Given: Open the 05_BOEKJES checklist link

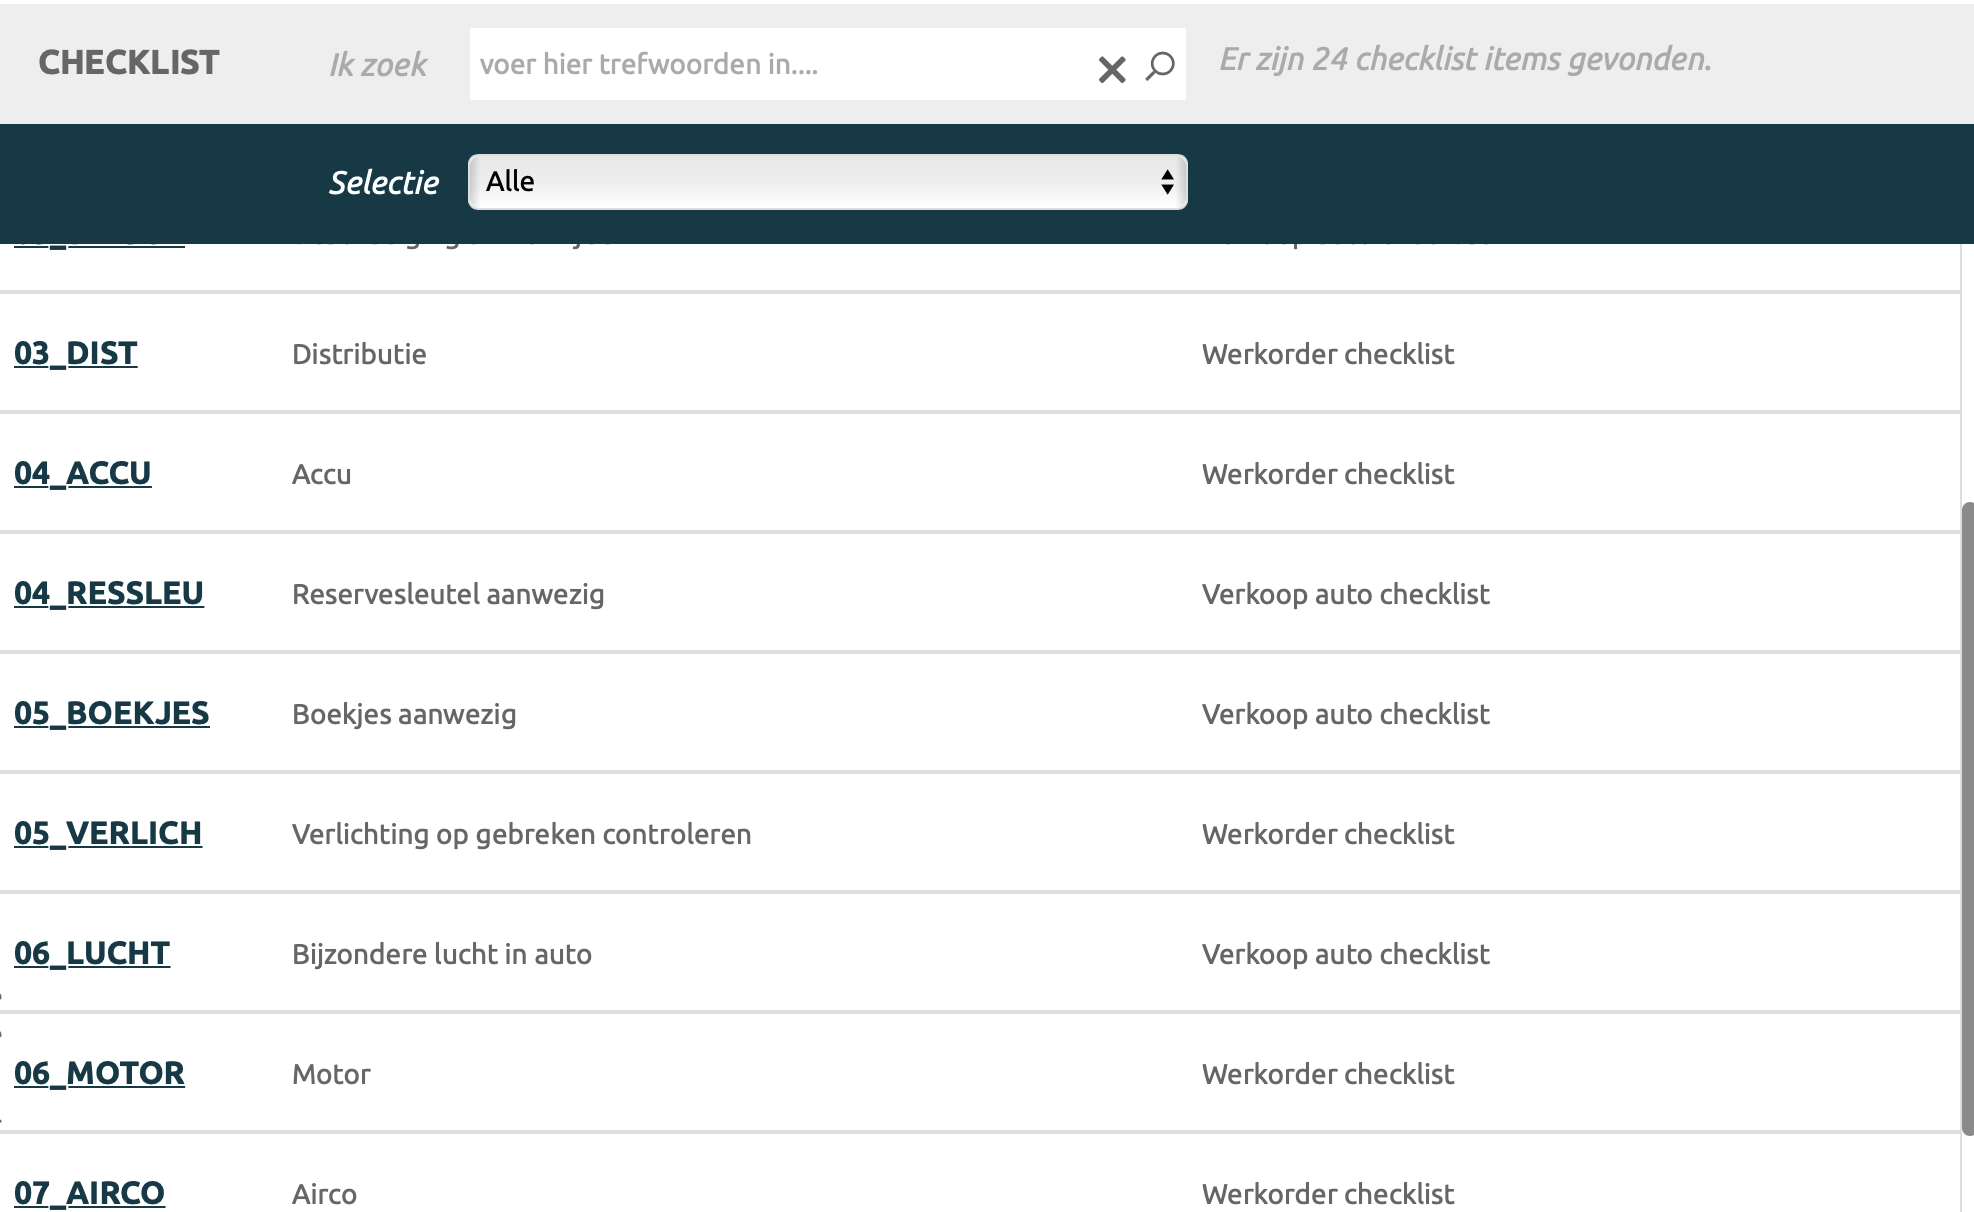Looking at the screenshot, I should point(112,713).
